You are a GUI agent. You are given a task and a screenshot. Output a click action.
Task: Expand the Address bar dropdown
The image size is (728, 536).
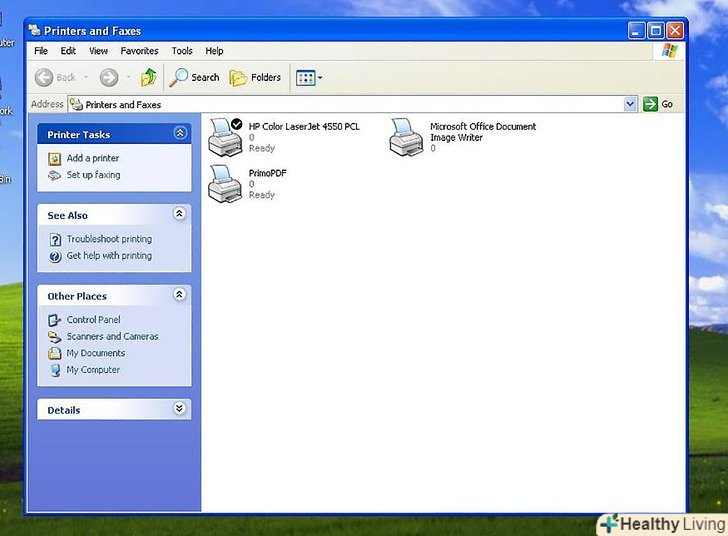click(630, 104)
